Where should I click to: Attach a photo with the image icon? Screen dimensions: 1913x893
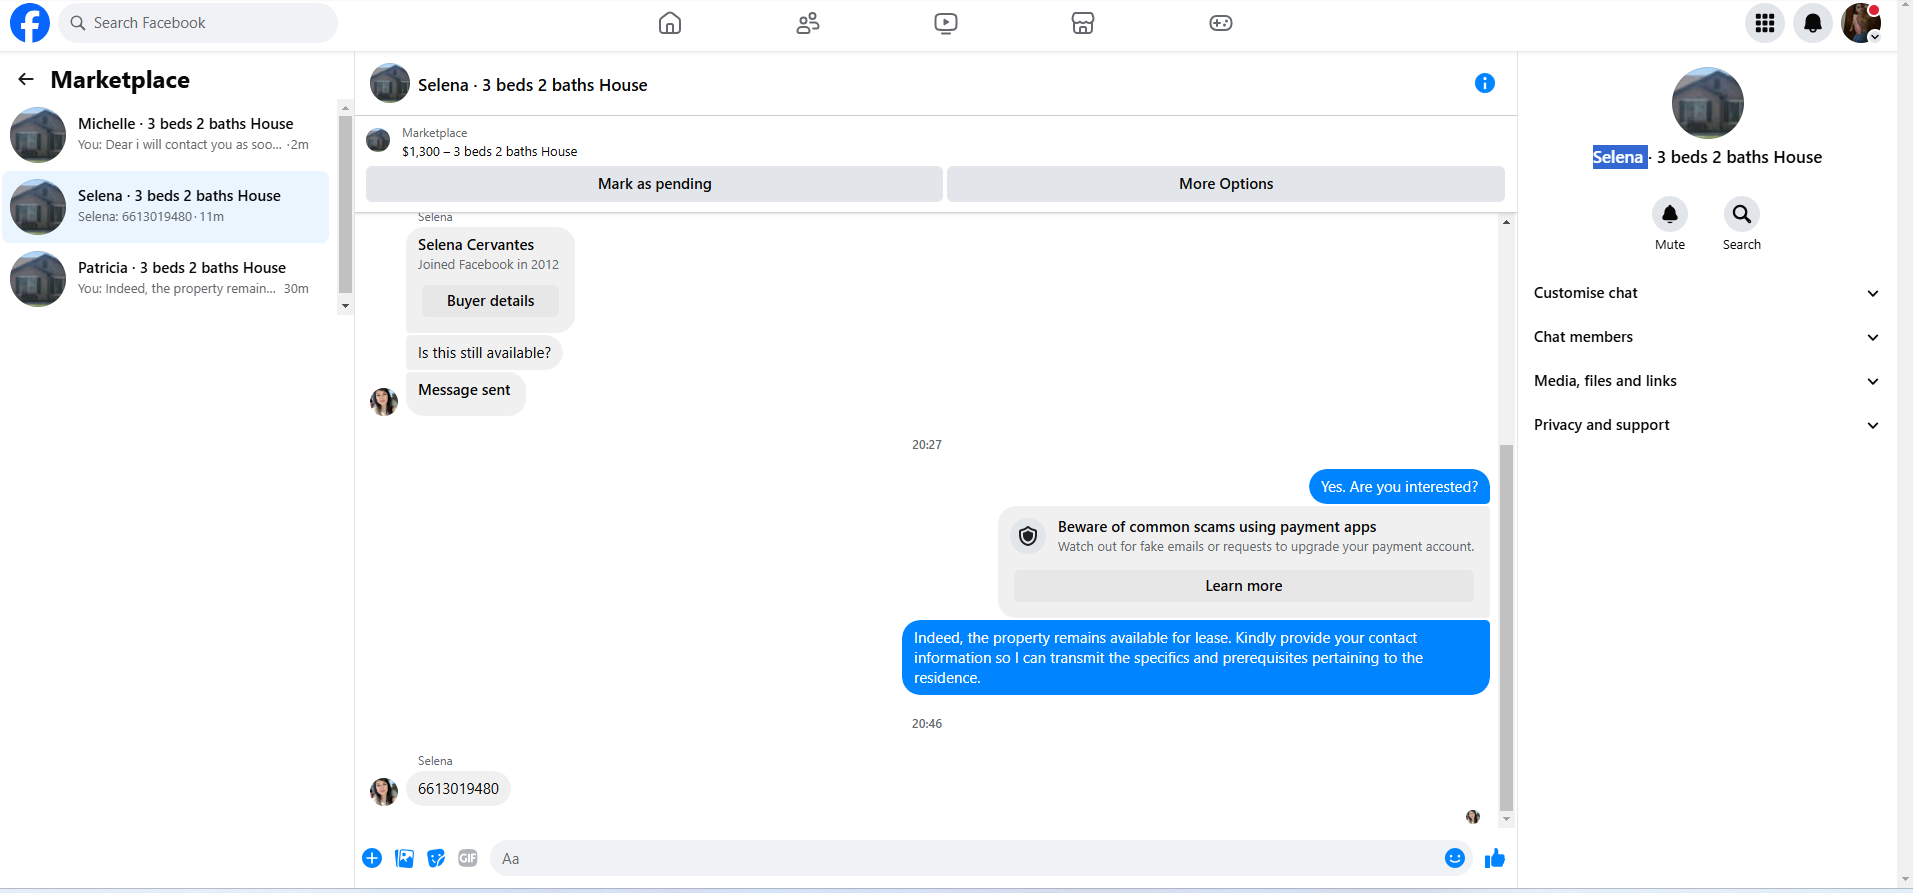point(404,858)
